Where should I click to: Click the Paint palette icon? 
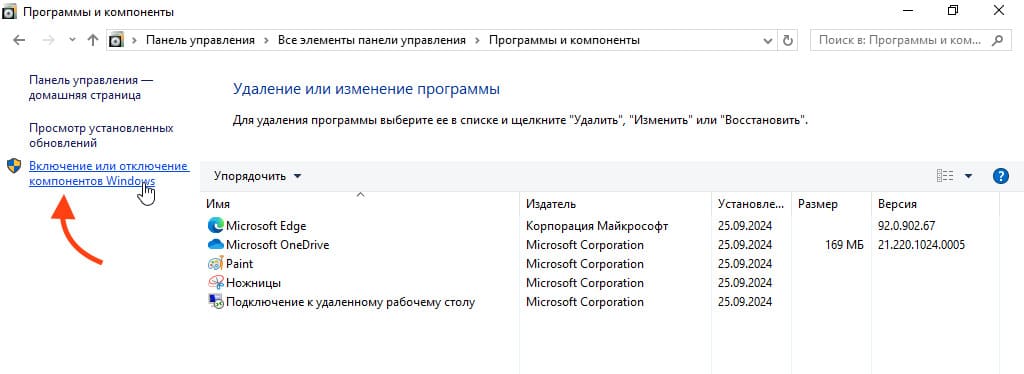point(215,264)
